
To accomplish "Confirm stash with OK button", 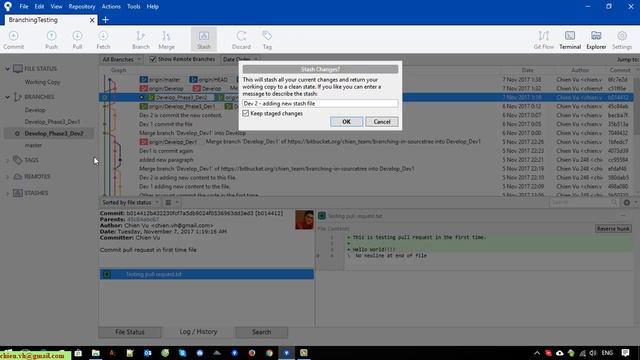I will click(346, 122).
